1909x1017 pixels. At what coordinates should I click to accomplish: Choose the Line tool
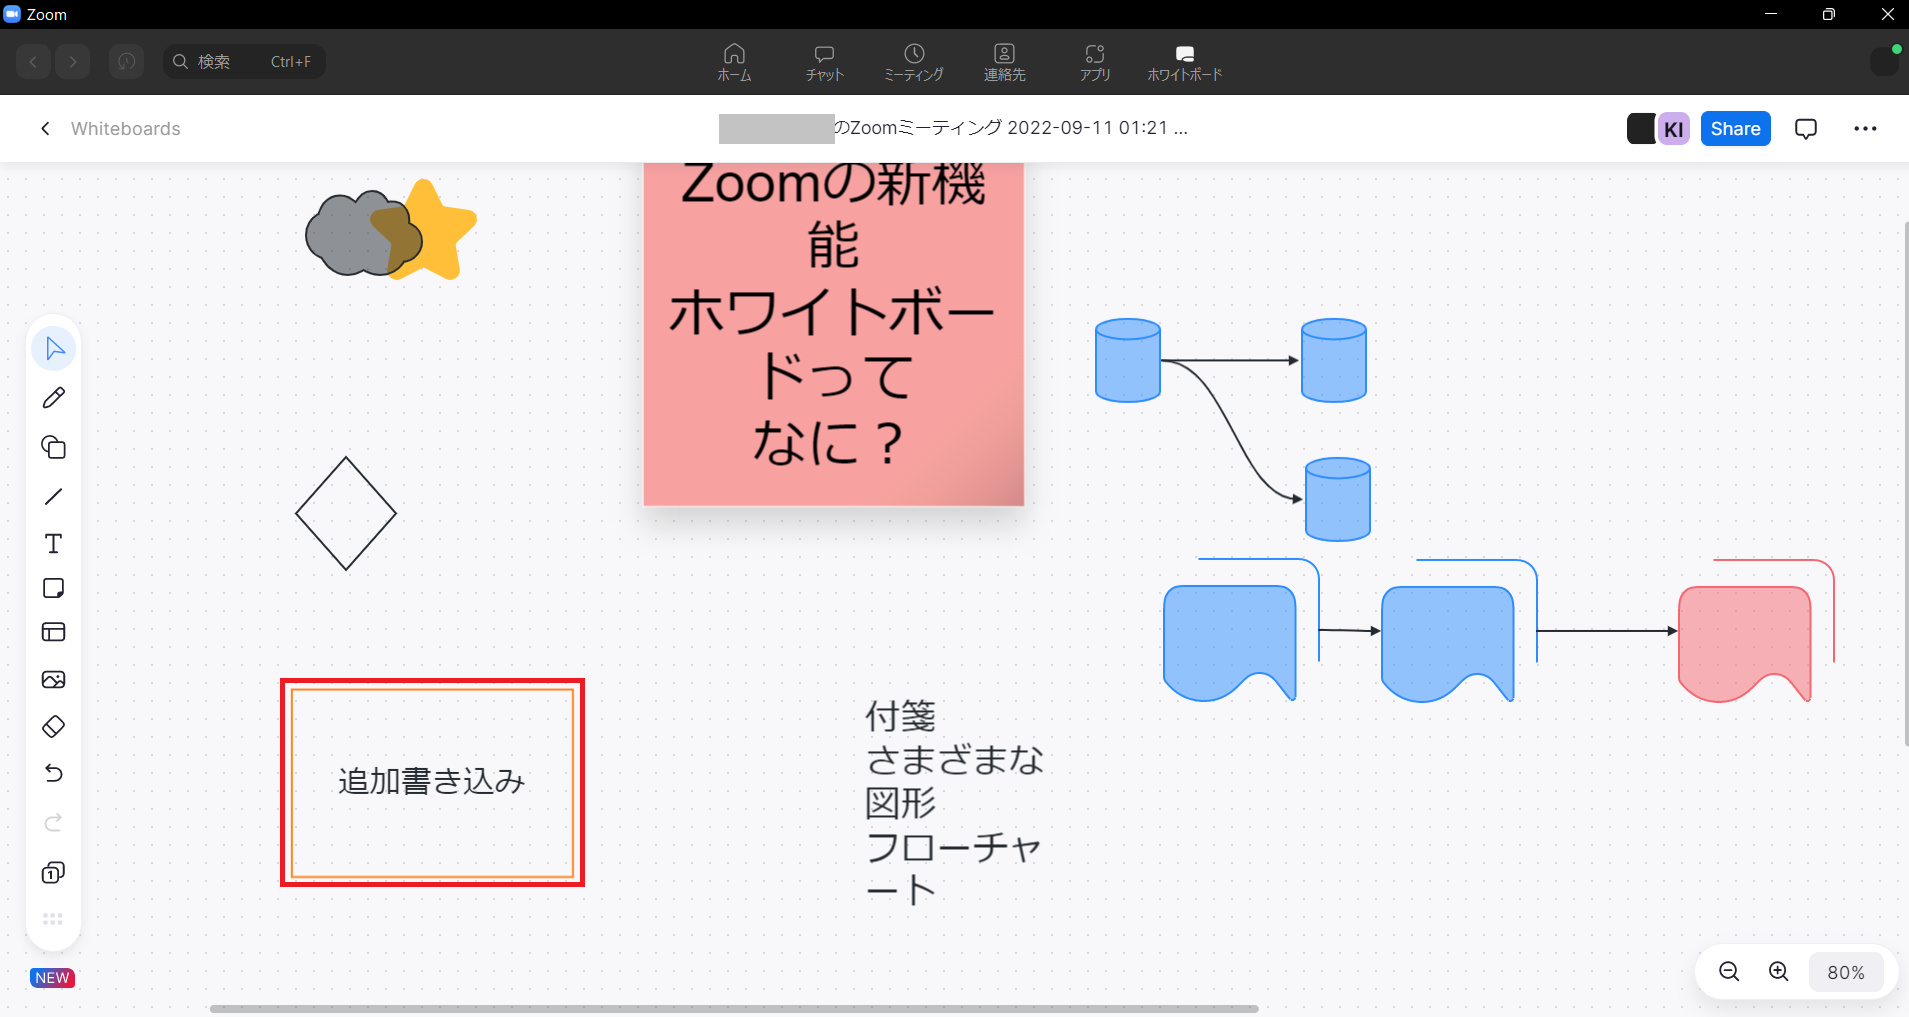[x=54, y=496]
